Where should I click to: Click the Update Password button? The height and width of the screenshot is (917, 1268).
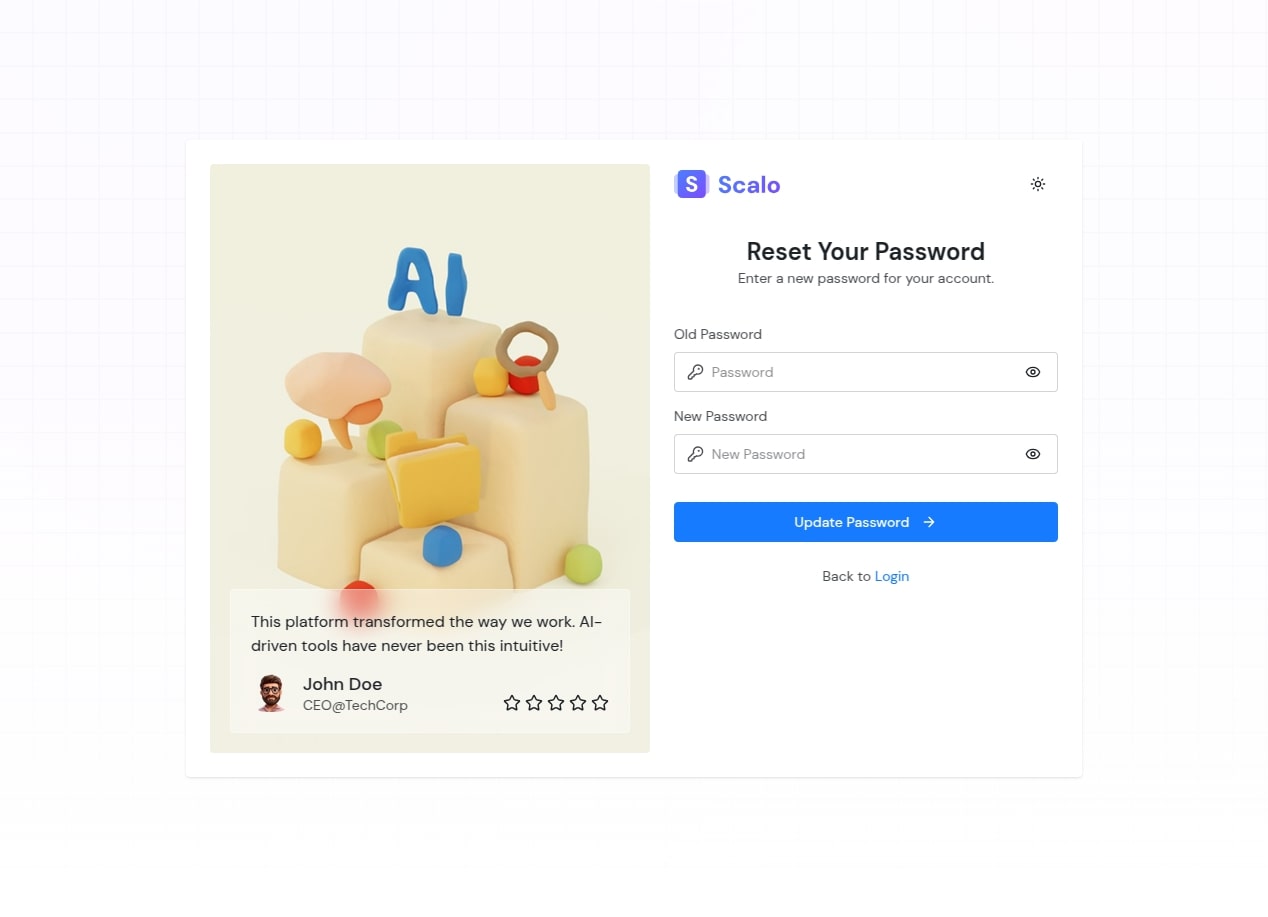tap(866, 522)
